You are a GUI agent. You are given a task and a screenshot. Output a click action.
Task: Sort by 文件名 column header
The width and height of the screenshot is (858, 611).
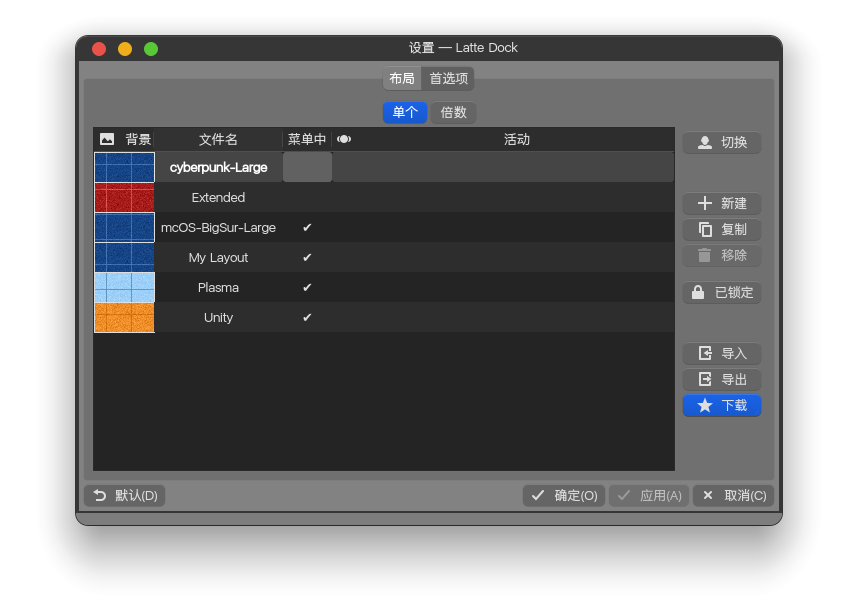pyautogui.click(x=218, y=139)
